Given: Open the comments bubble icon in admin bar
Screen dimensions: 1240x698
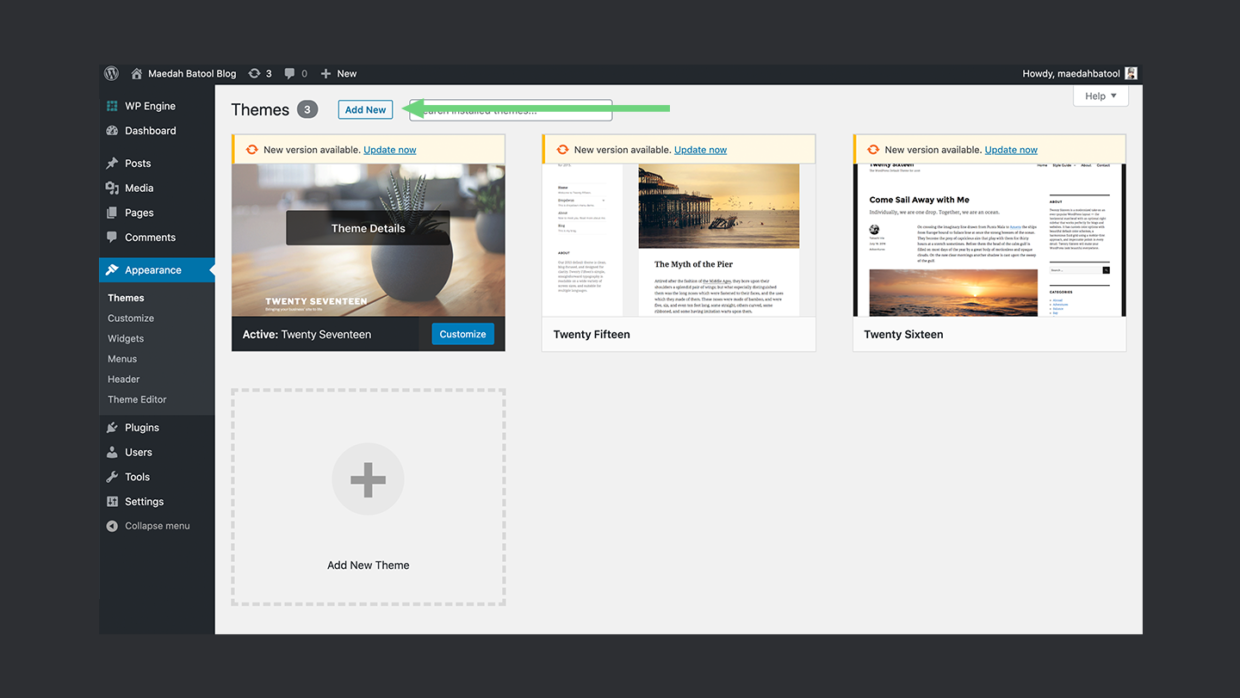Looking at the screenshot, I should (x=289, y=73).
